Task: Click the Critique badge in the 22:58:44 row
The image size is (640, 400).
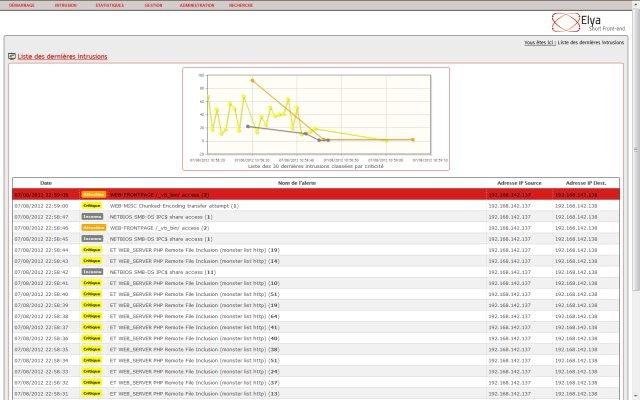Action: (x=91, y=250)
